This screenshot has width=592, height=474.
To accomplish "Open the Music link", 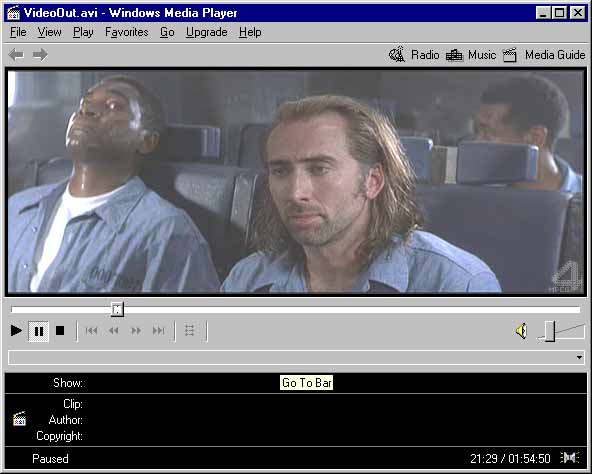I will click(x=471, y=55).
